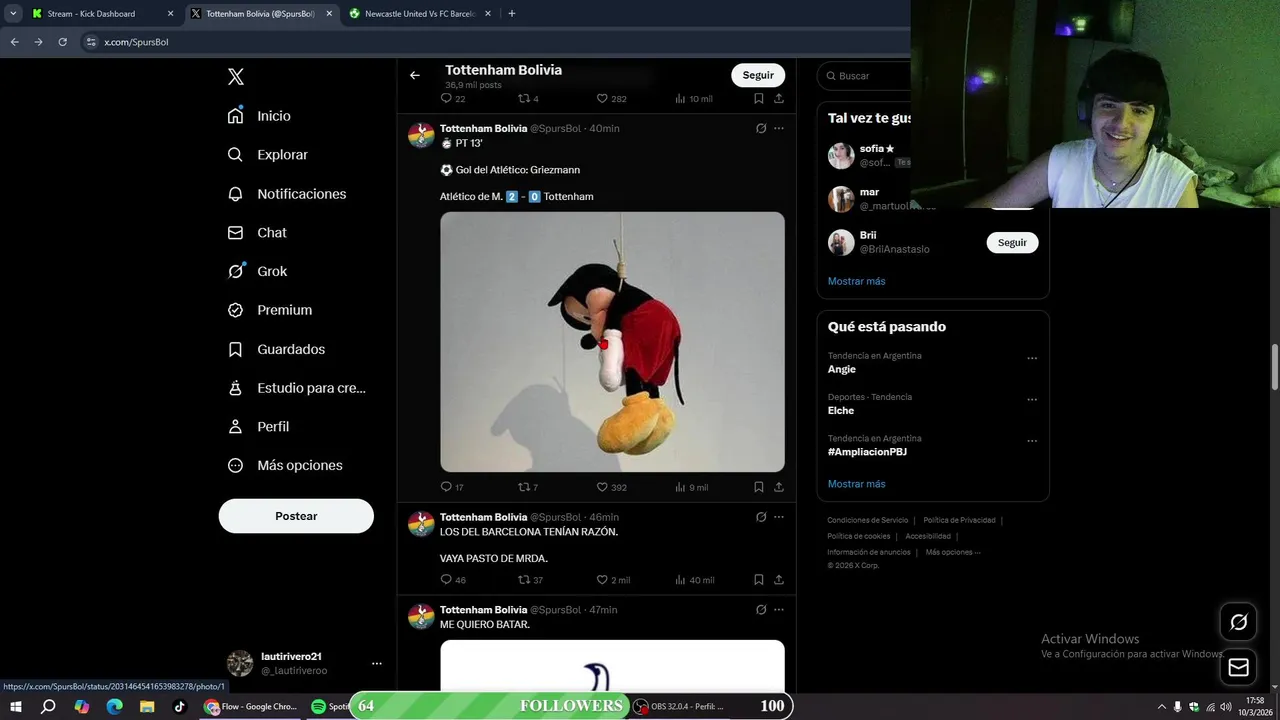Open more options on ME QUIERO BATAR post
The image size is (1280, 720).
[x=779, y=610]
